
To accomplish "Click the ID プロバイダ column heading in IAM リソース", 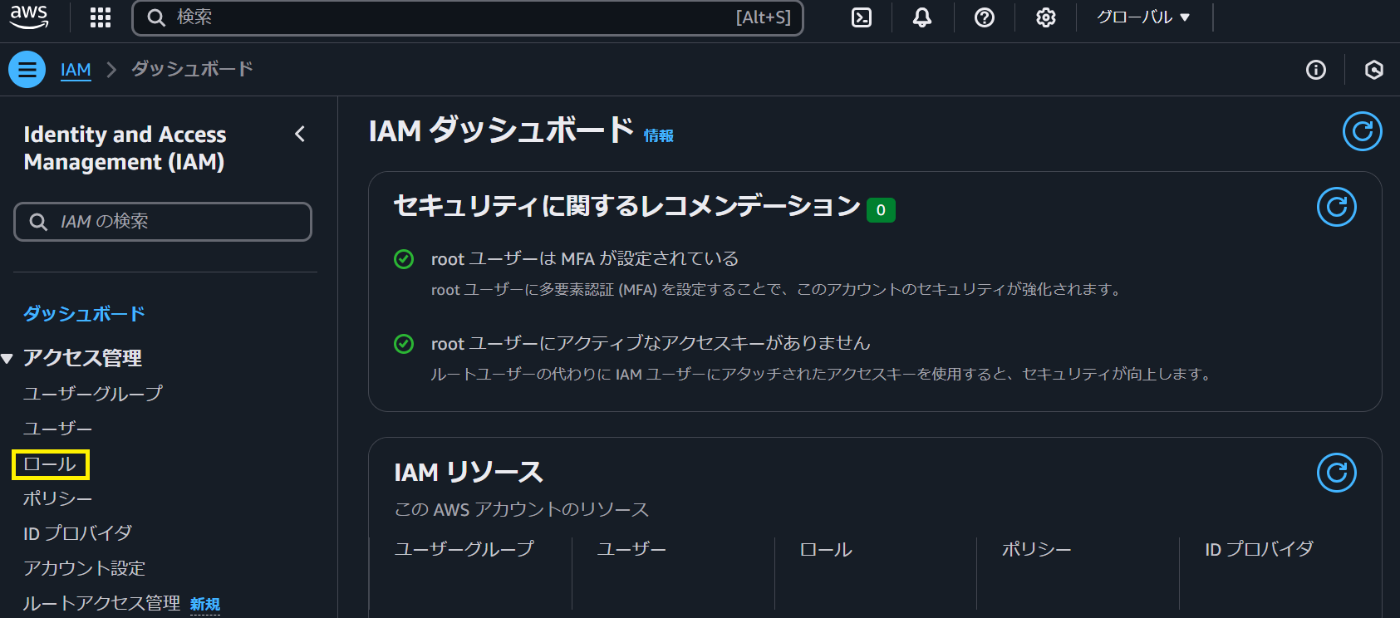I will coord(1259,549).
